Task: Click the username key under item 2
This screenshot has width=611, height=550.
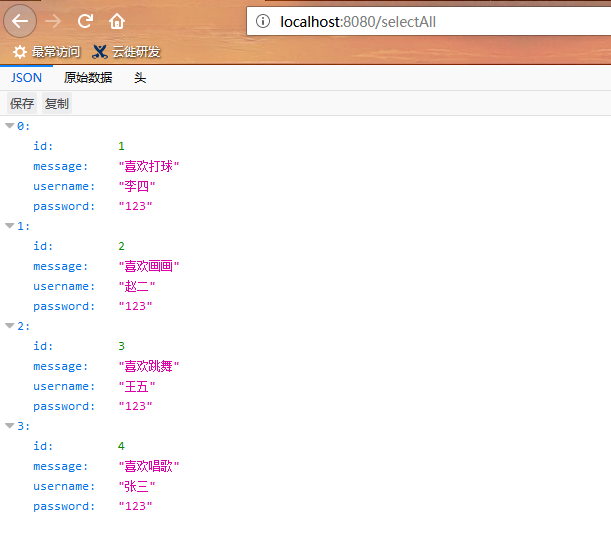Action: (64, 386)
